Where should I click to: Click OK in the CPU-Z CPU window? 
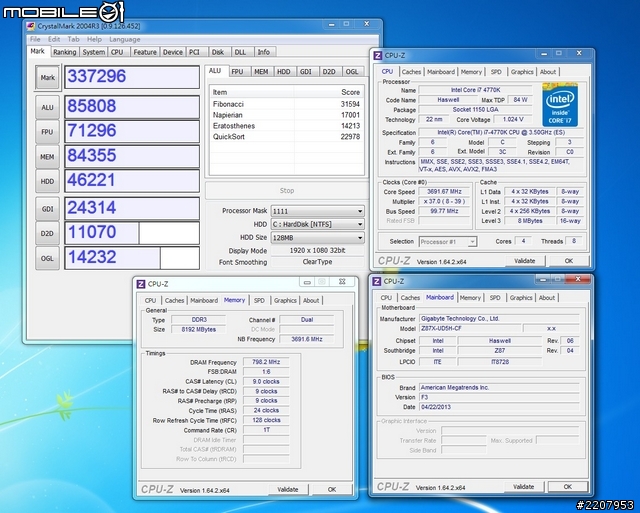click(x=569, y=261)
